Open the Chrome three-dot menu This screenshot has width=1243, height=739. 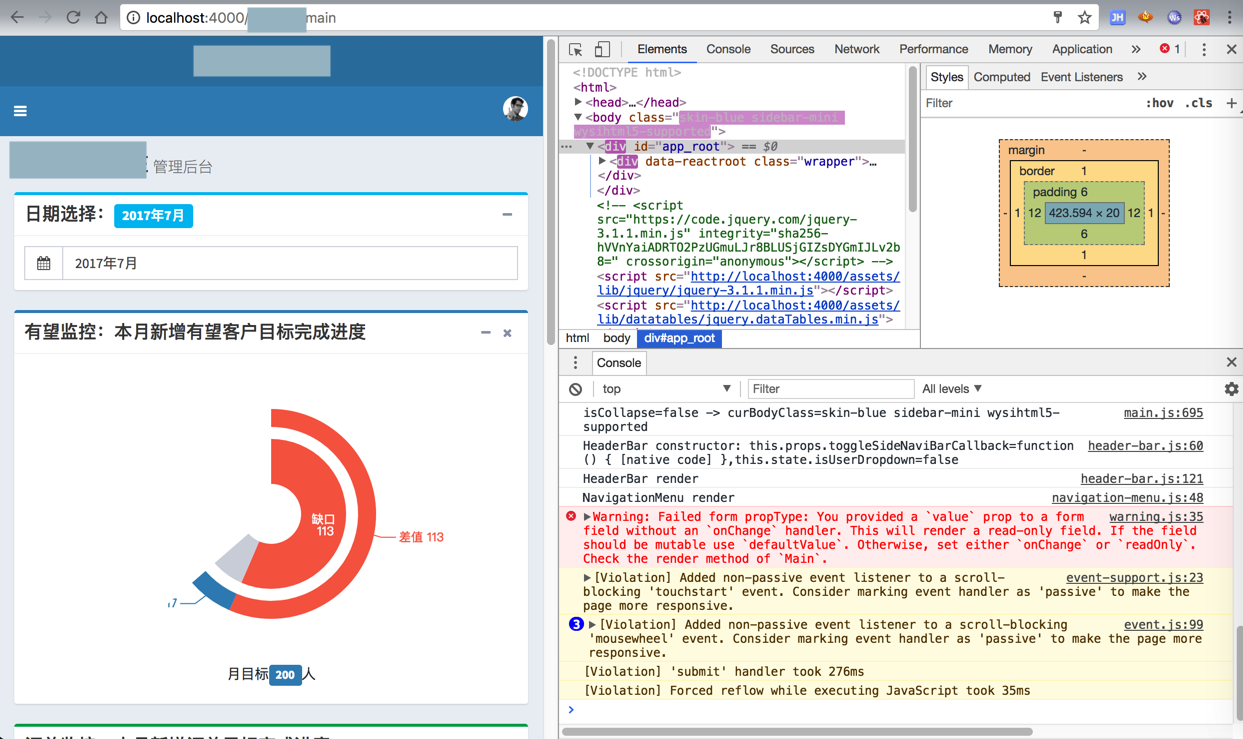pyautogui.click(x=1230, y=17)
